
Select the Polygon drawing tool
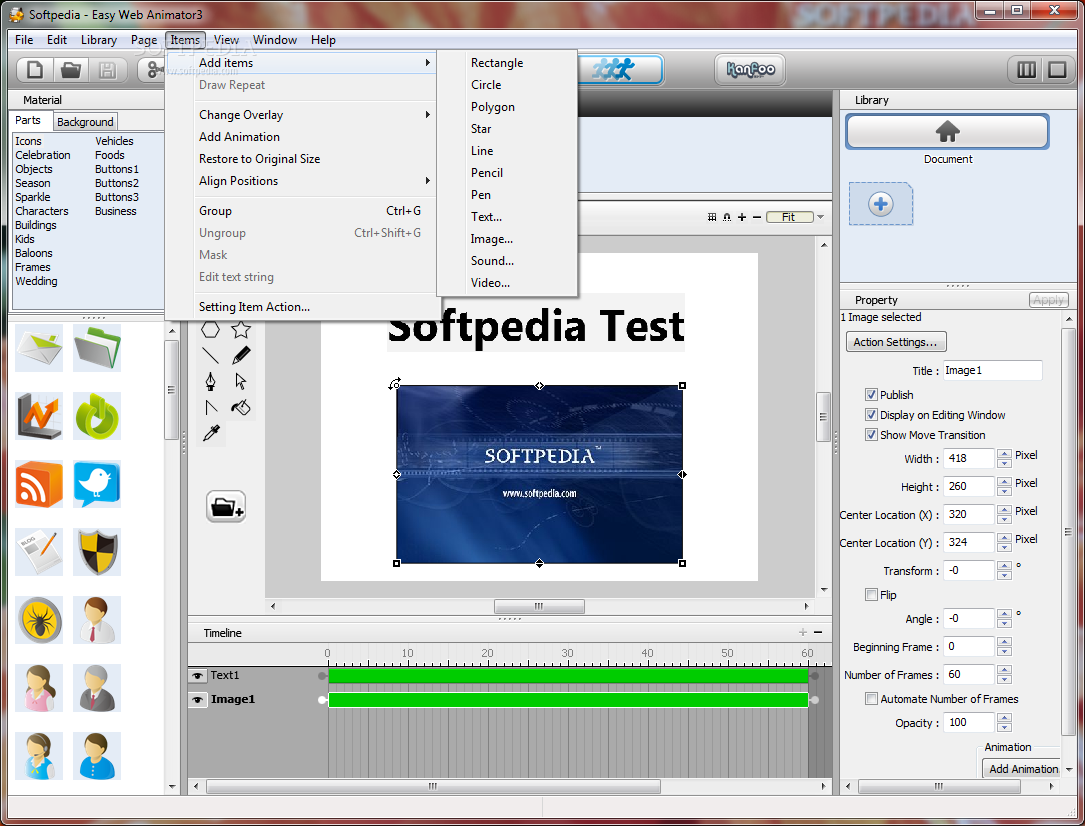(210, 330)
